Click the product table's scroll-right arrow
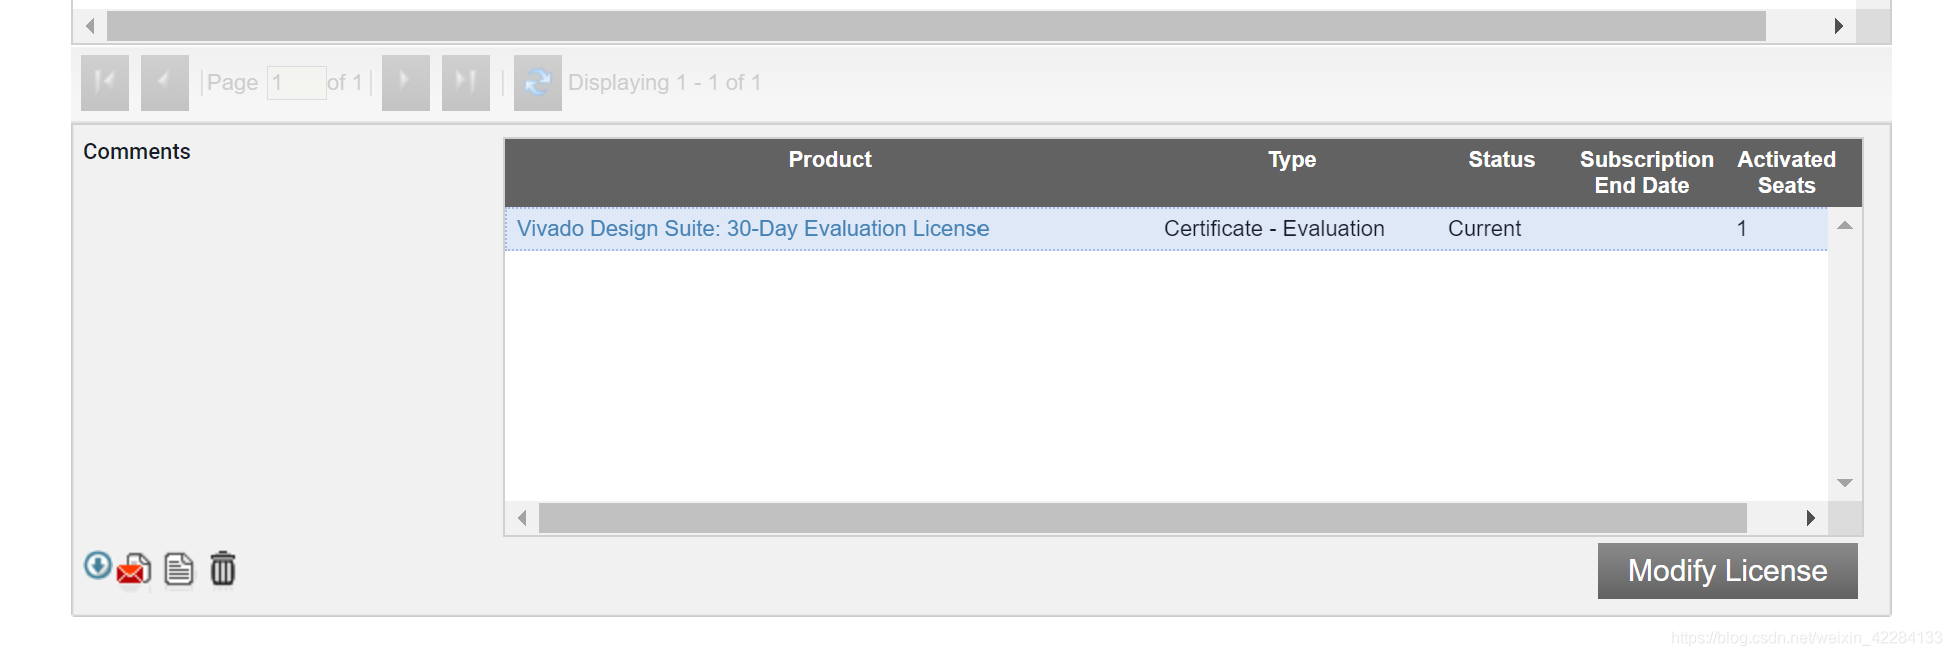The height and width of the screenshot is (656, 1952). (x=1811, y=518)
